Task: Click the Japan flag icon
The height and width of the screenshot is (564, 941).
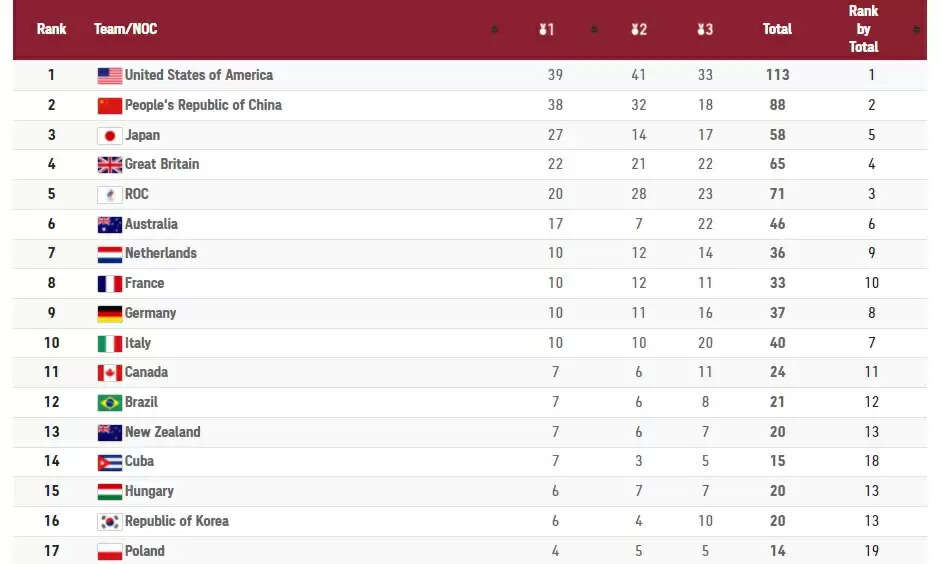Action: coord(109,135)
